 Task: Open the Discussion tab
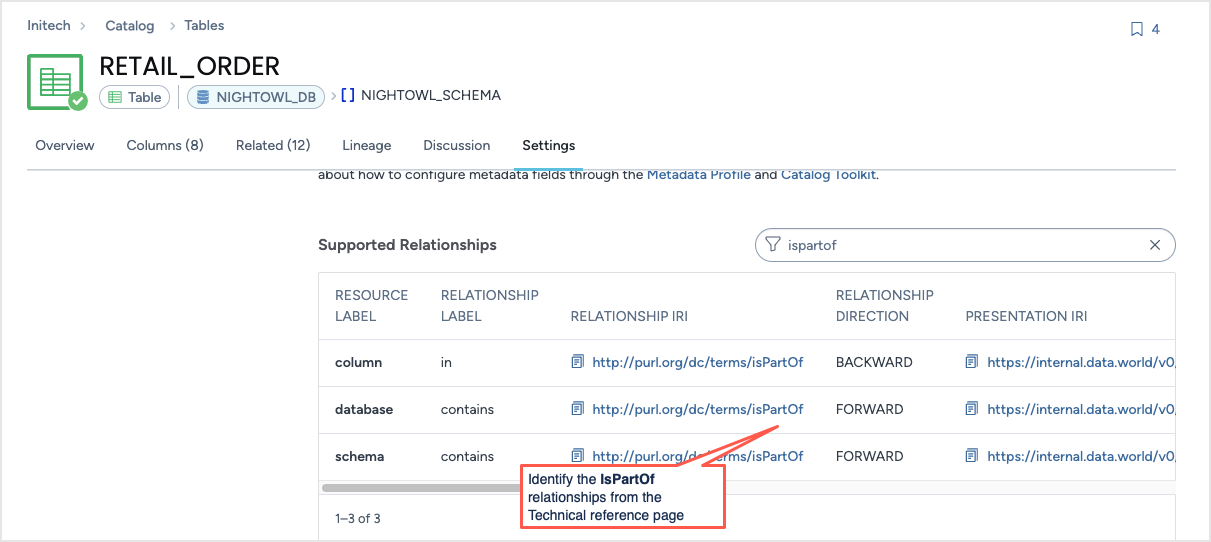click(x=457, y=146)
